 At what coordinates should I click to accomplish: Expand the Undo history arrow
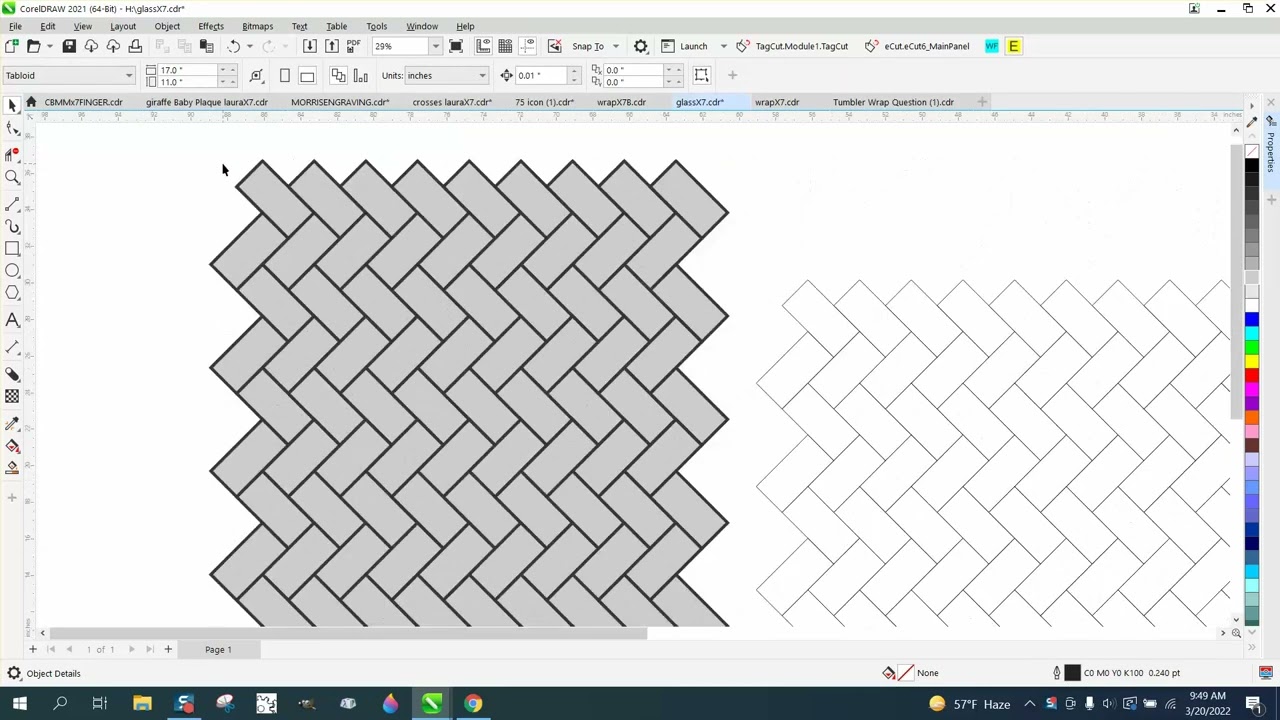(x=249, y=46)
